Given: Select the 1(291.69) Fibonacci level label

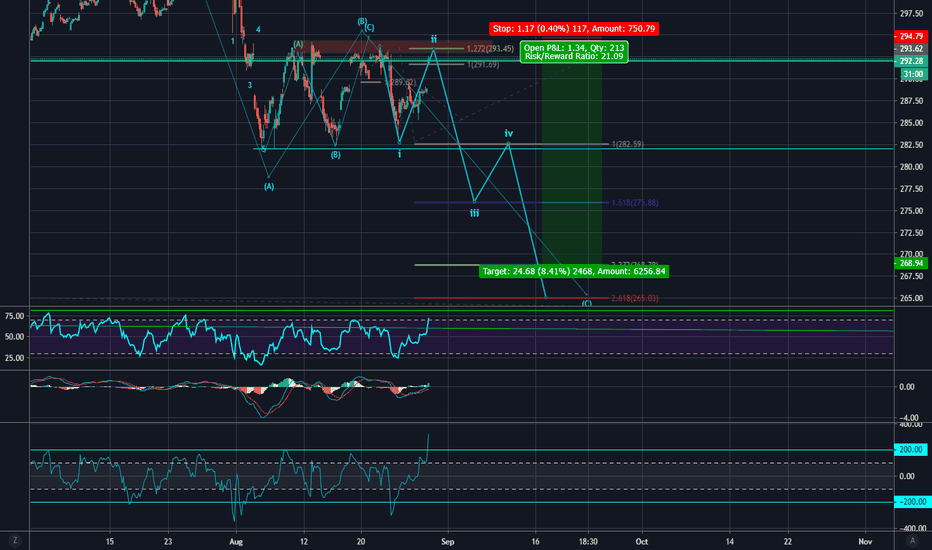Looking at the screenshot, I should (483, 64).
